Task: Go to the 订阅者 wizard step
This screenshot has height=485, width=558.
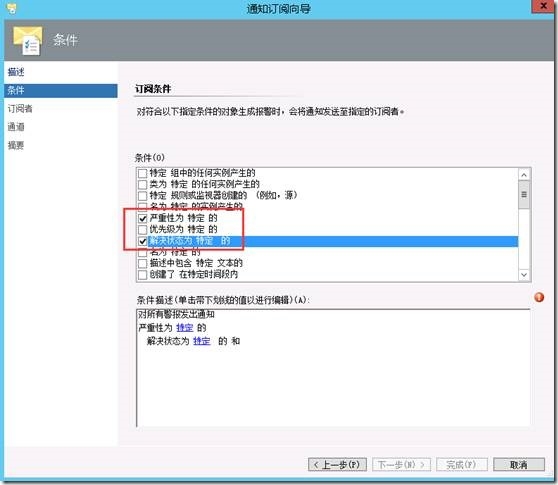Action: click(x=20, y=109)
